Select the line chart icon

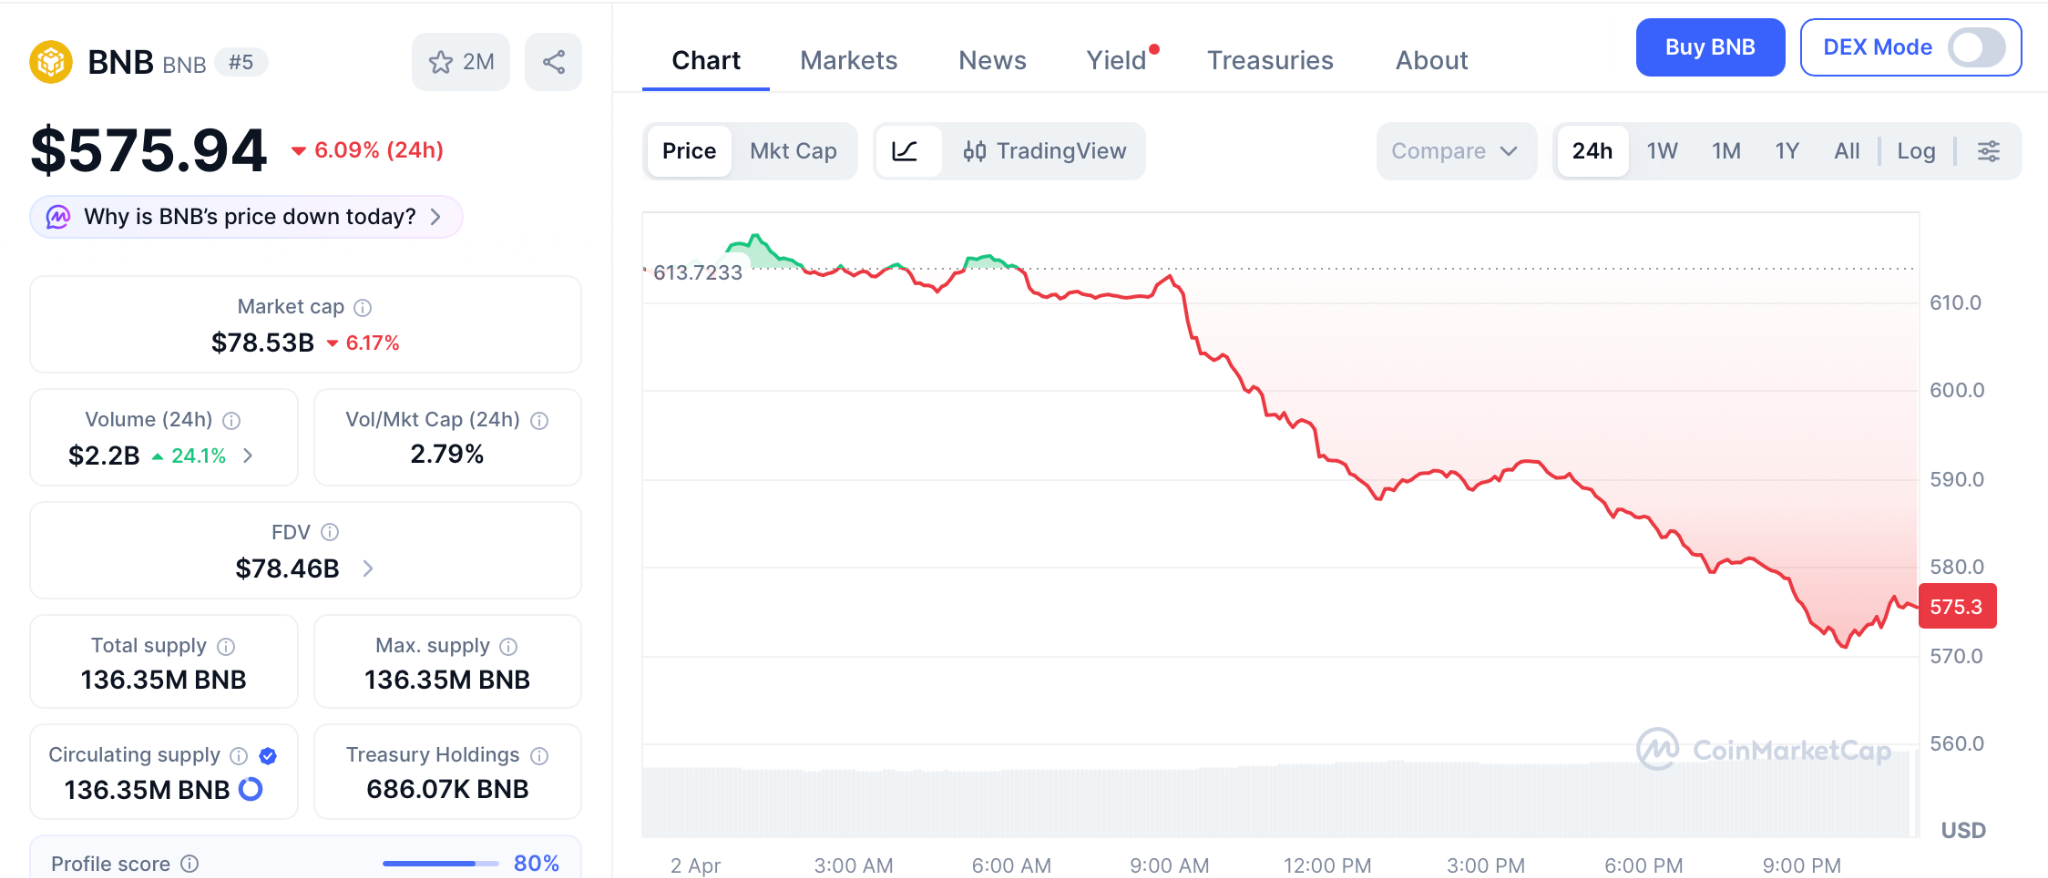(905, 151)
